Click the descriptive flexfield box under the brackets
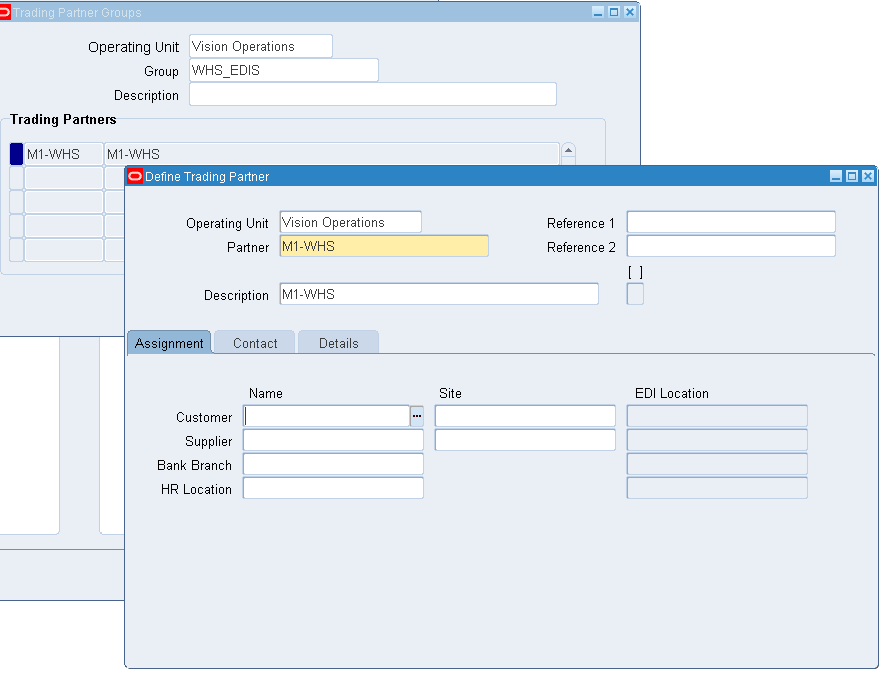 pyautogui.click(x=635, y=294)
